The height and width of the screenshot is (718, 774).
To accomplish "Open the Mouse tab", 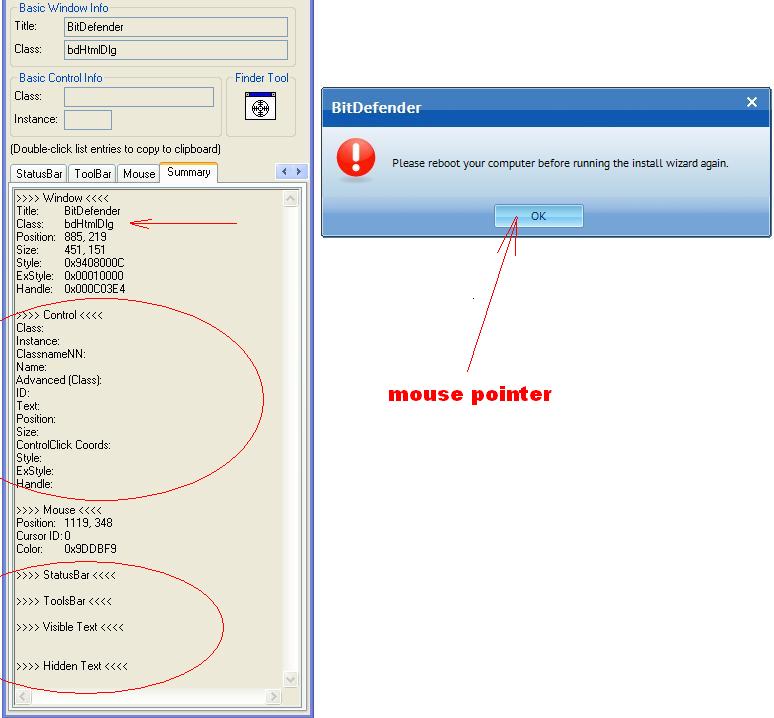I will [139, 174].
